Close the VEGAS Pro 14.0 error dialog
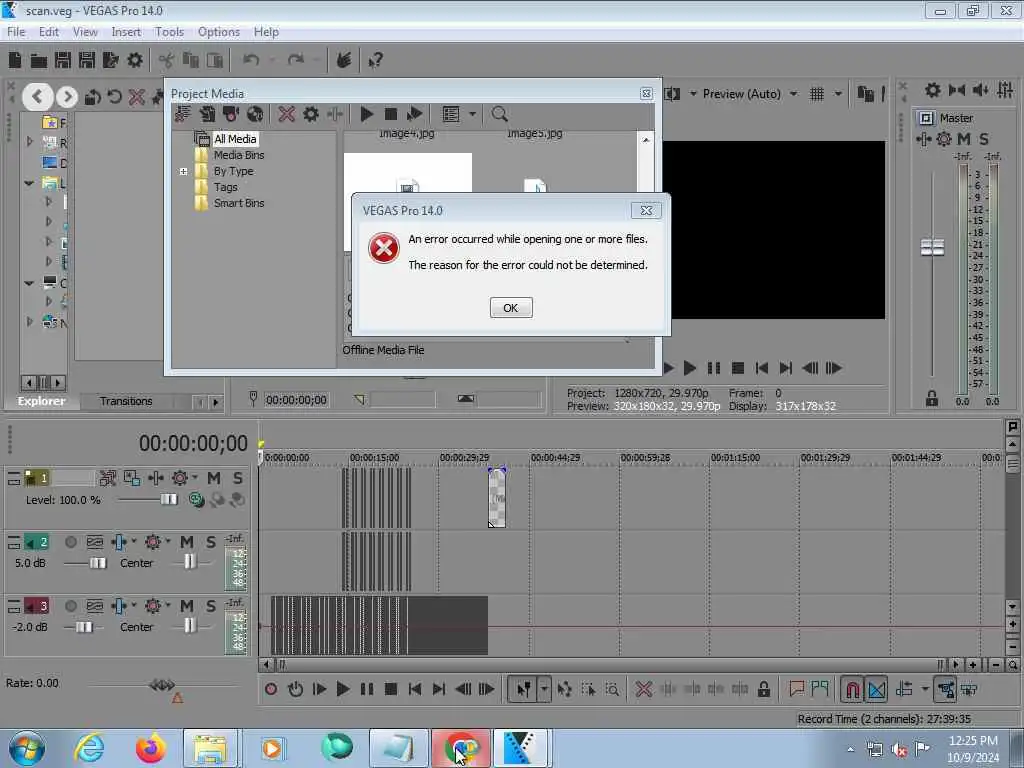Image resolution: width=1024 pixels, height=768 pixels. point(646,210)
